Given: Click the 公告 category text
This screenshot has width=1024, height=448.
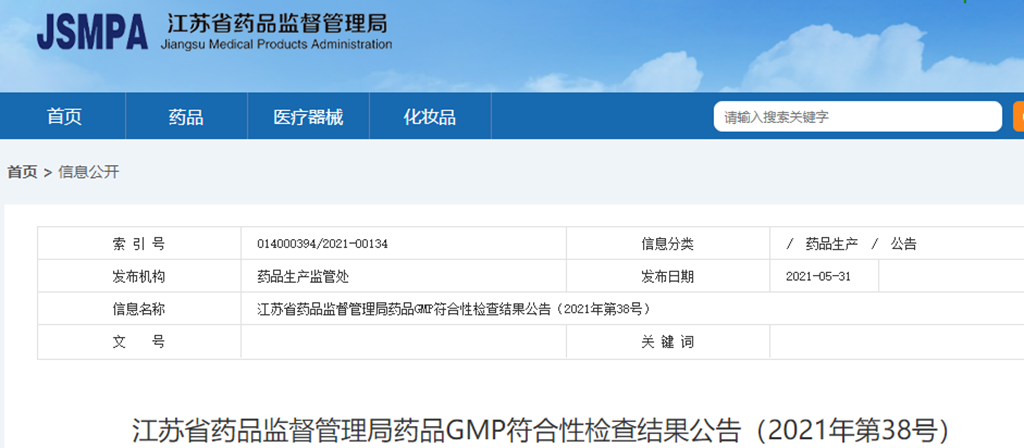Looking at the screenshot, I should point(904,244).
